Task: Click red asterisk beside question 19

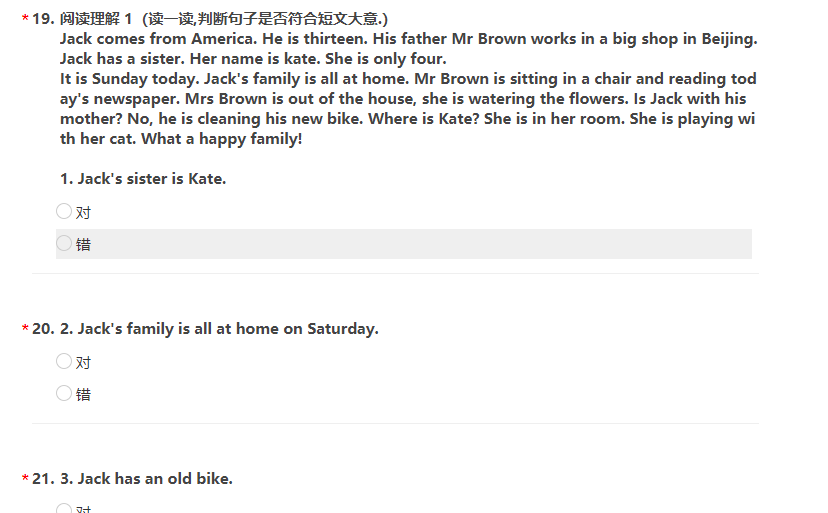Action: coord(25,20)
